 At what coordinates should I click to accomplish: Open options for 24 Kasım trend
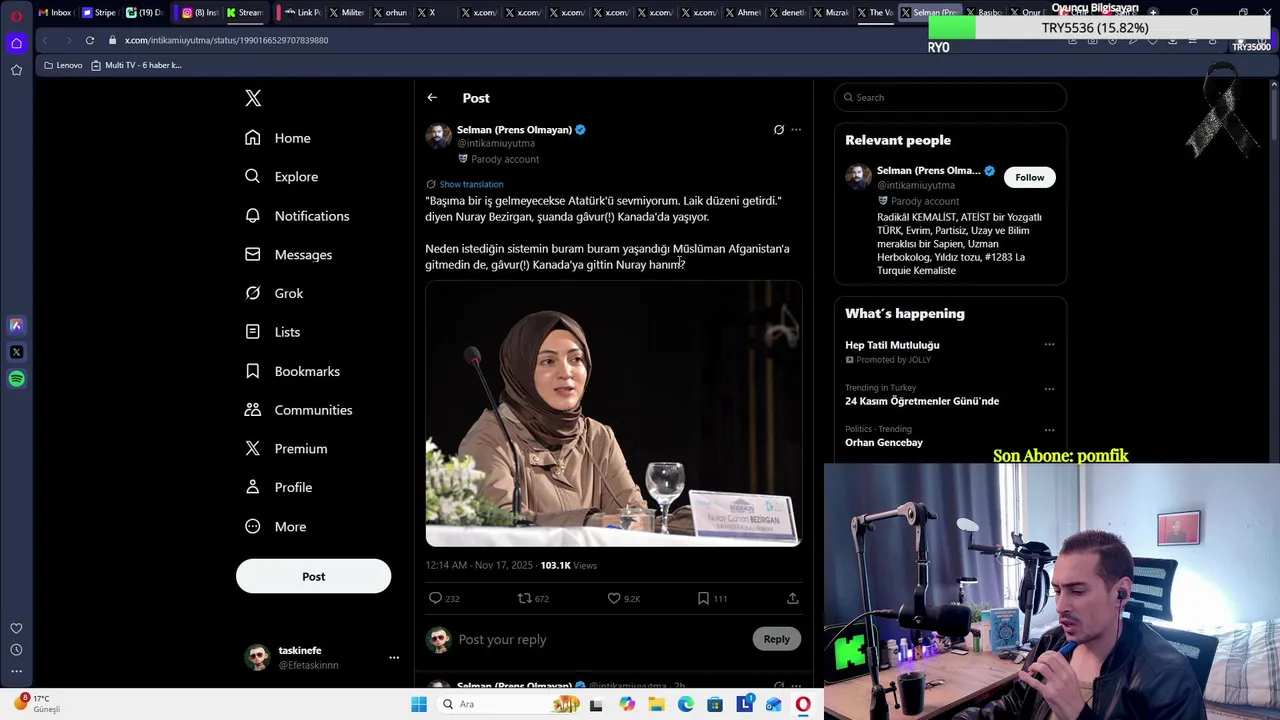[x=1049, y=388]
